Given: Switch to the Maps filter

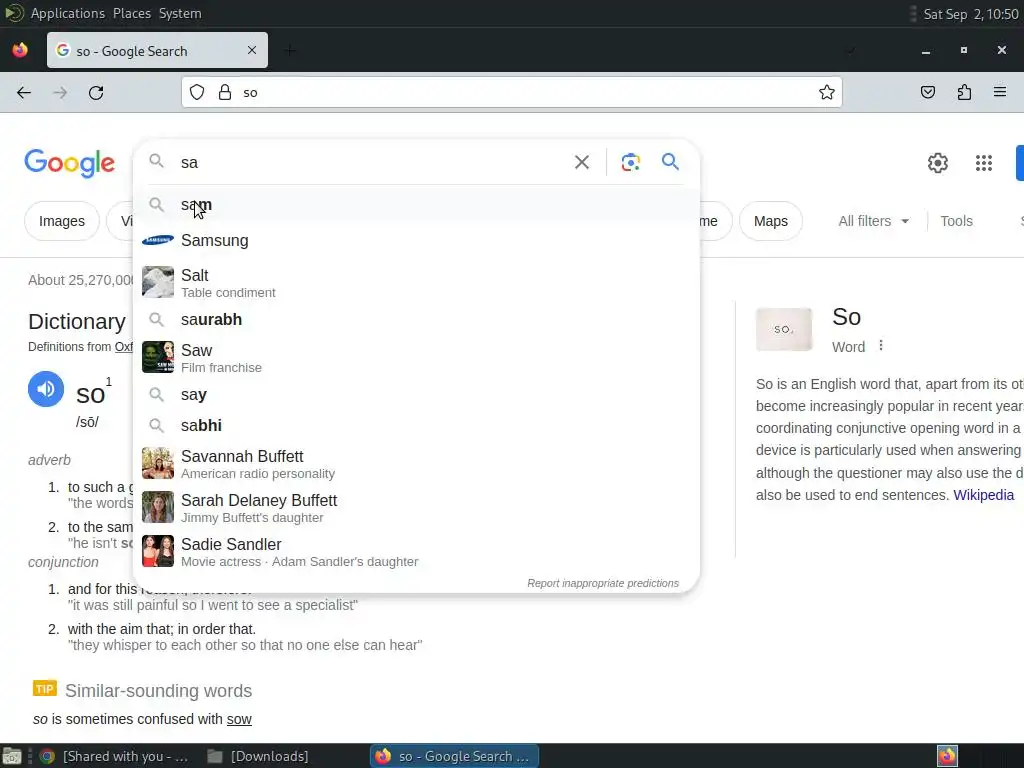Looking at the screenshot, I should click(771, 221).
